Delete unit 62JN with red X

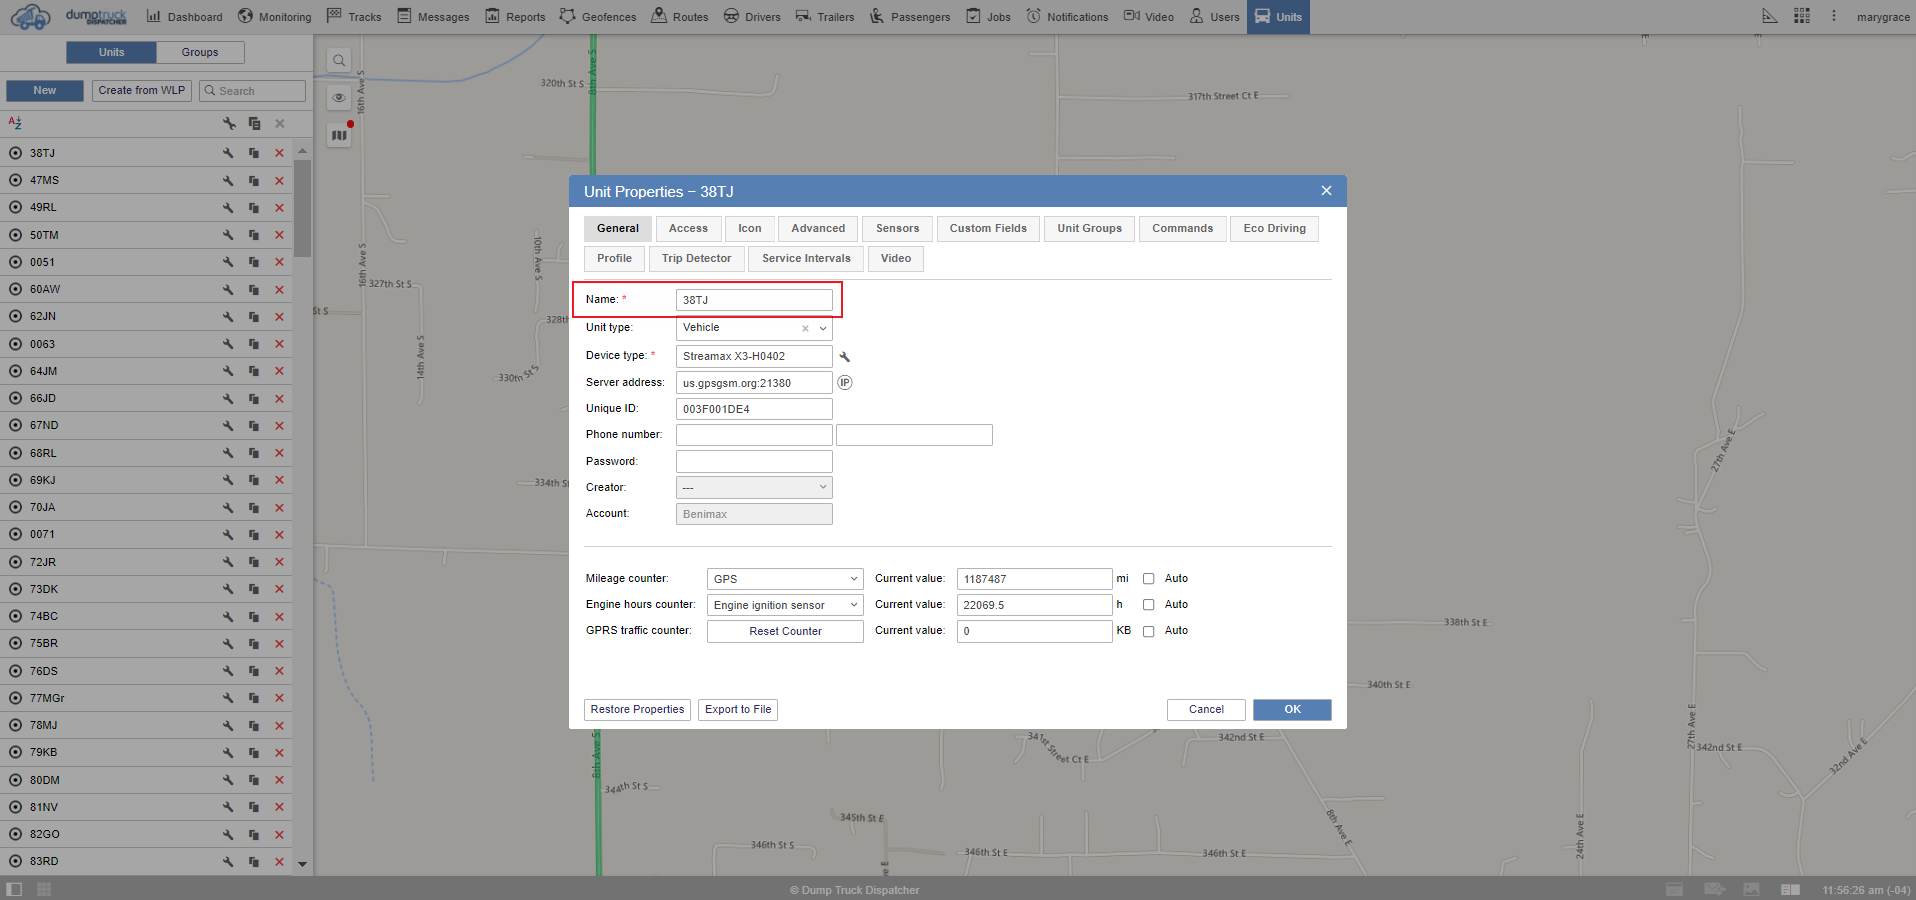click(x=280, y=317)
